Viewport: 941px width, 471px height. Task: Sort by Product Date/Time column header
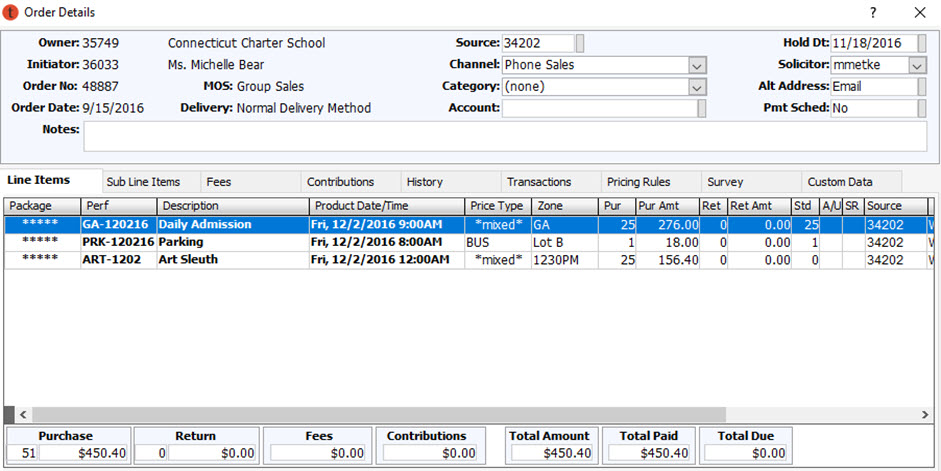387,206
